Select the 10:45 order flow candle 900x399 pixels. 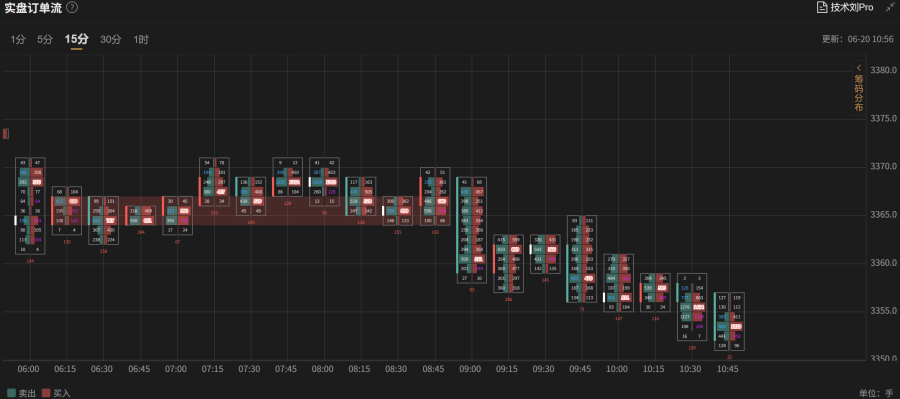[x=729, y=321]
